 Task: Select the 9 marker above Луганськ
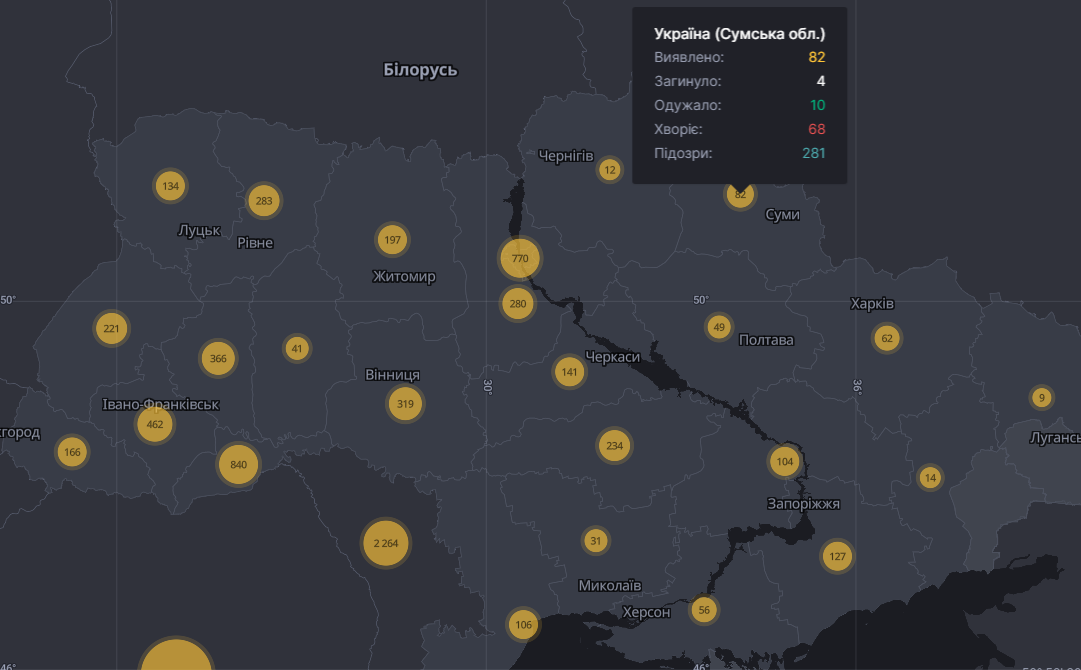1041,397
